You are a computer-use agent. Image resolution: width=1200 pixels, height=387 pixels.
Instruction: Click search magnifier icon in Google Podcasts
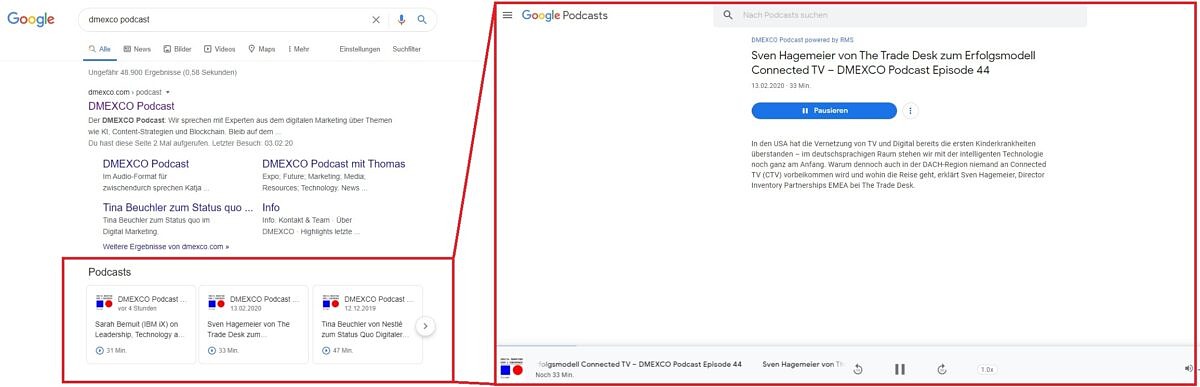[x=728, y=15]
